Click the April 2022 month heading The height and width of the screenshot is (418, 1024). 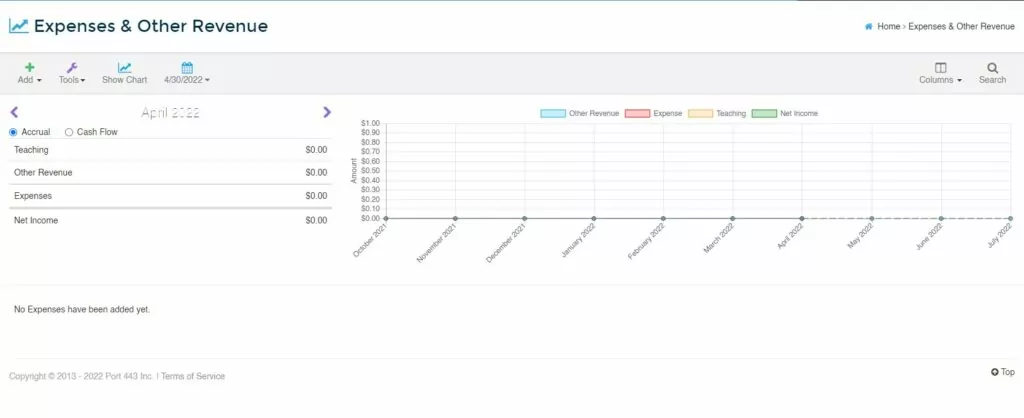point(170,112)
